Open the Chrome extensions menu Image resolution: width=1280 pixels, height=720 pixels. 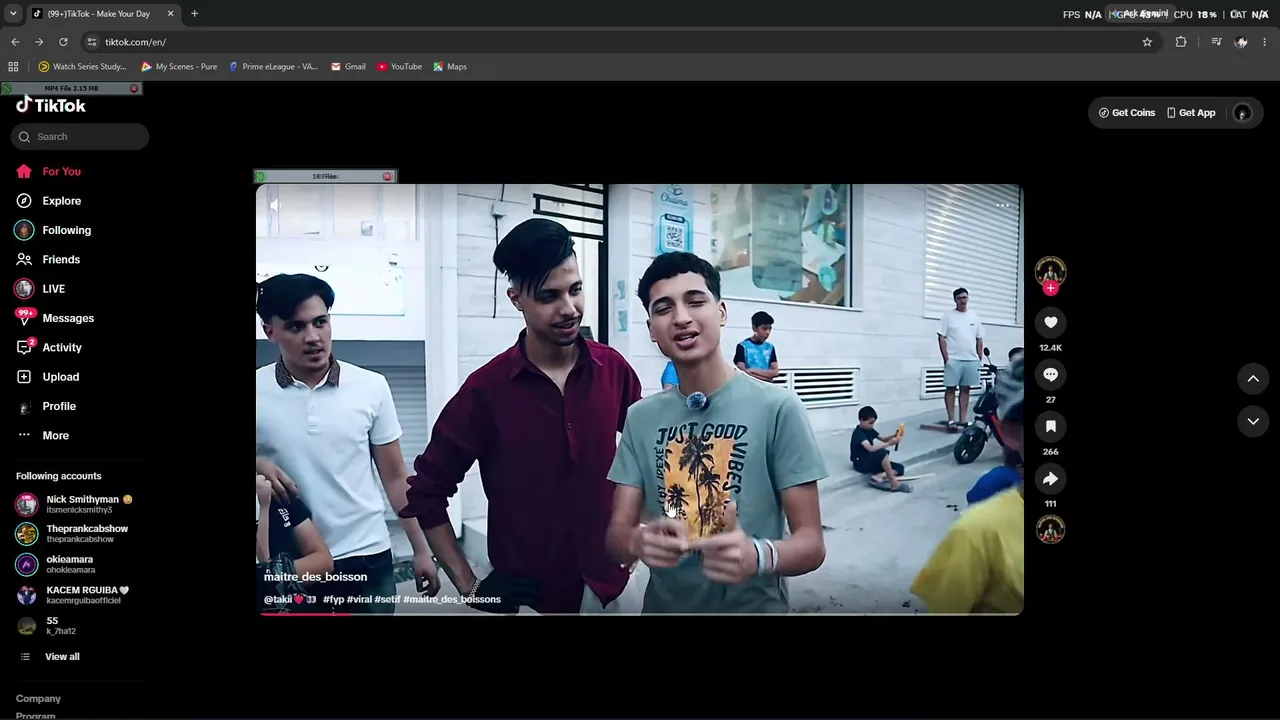tap(1181, 42)
